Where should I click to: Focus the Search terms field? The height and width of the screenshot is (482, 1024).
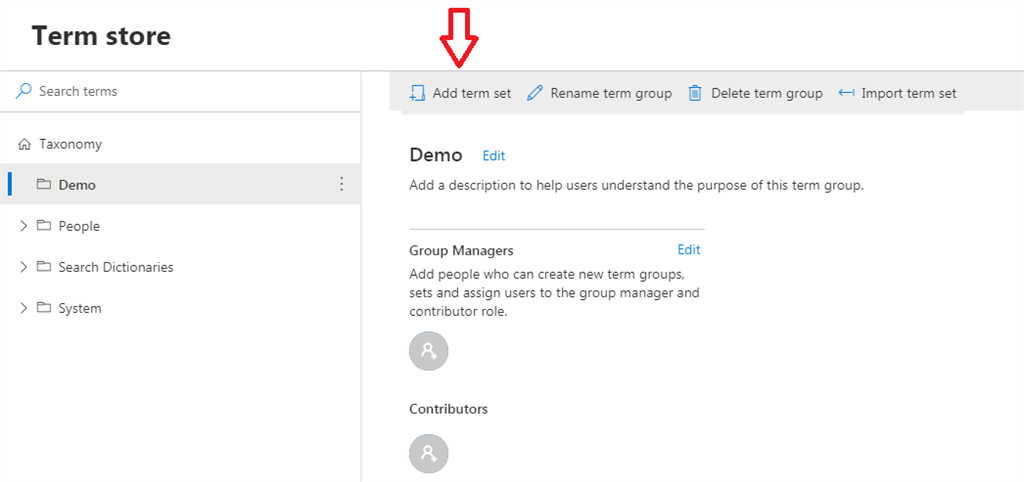(x=180, y=91)
